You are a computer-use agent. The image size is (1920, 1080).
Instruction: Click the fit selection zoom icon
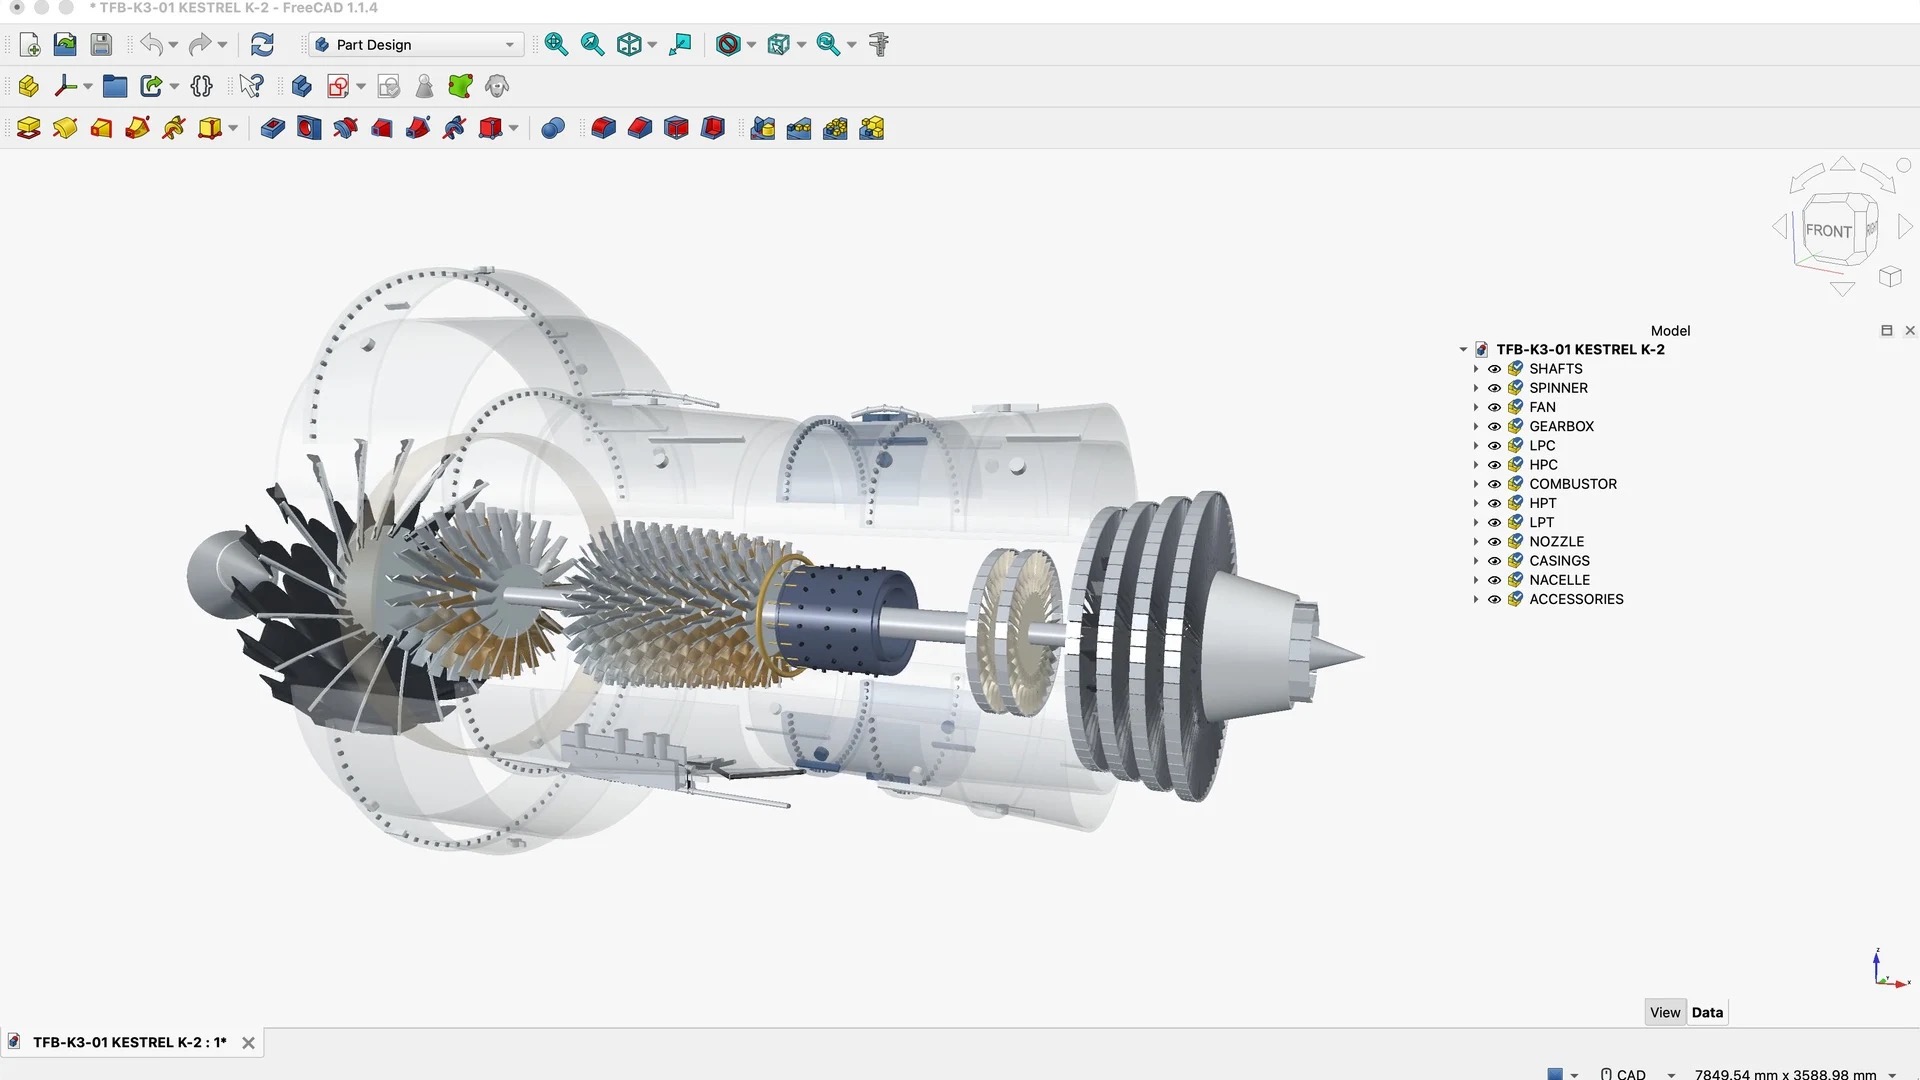coord(592,45)
